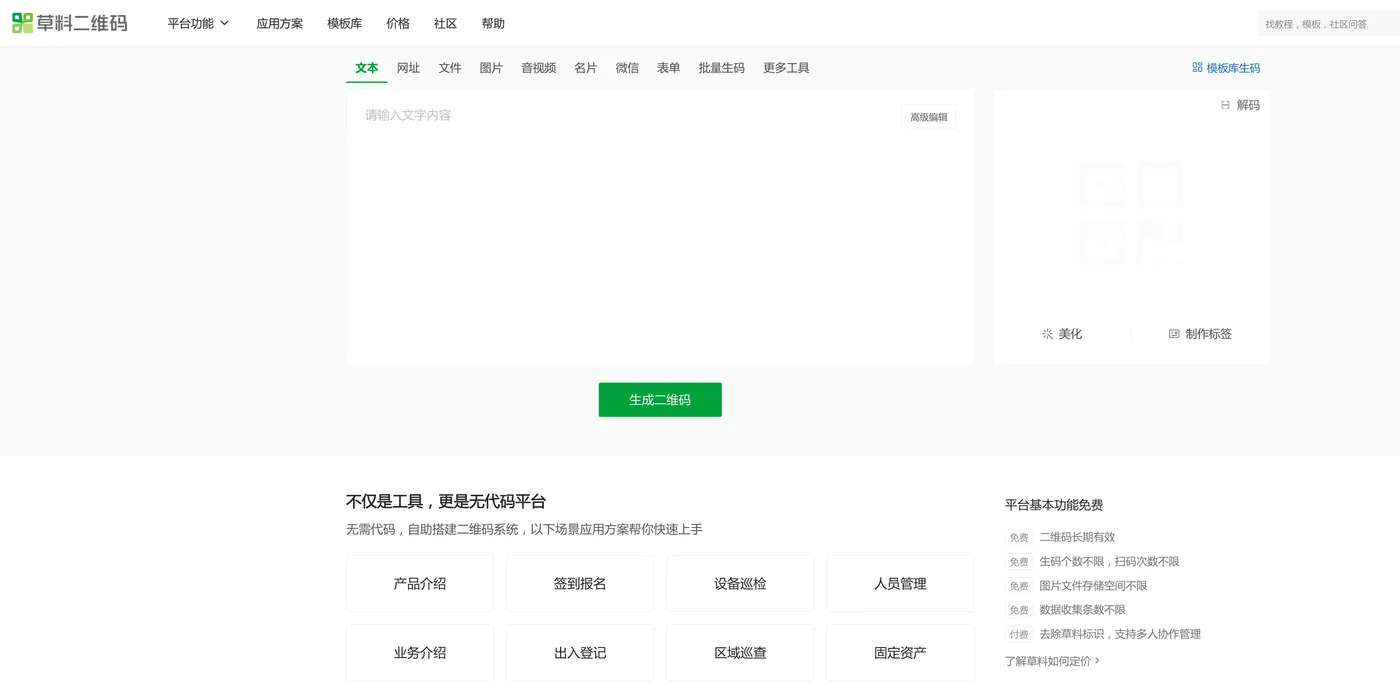Click the text 二维码长期有效
The width and height of the screenshot is (1400, 685).
pyautogui.click(x=1077, y=537)
